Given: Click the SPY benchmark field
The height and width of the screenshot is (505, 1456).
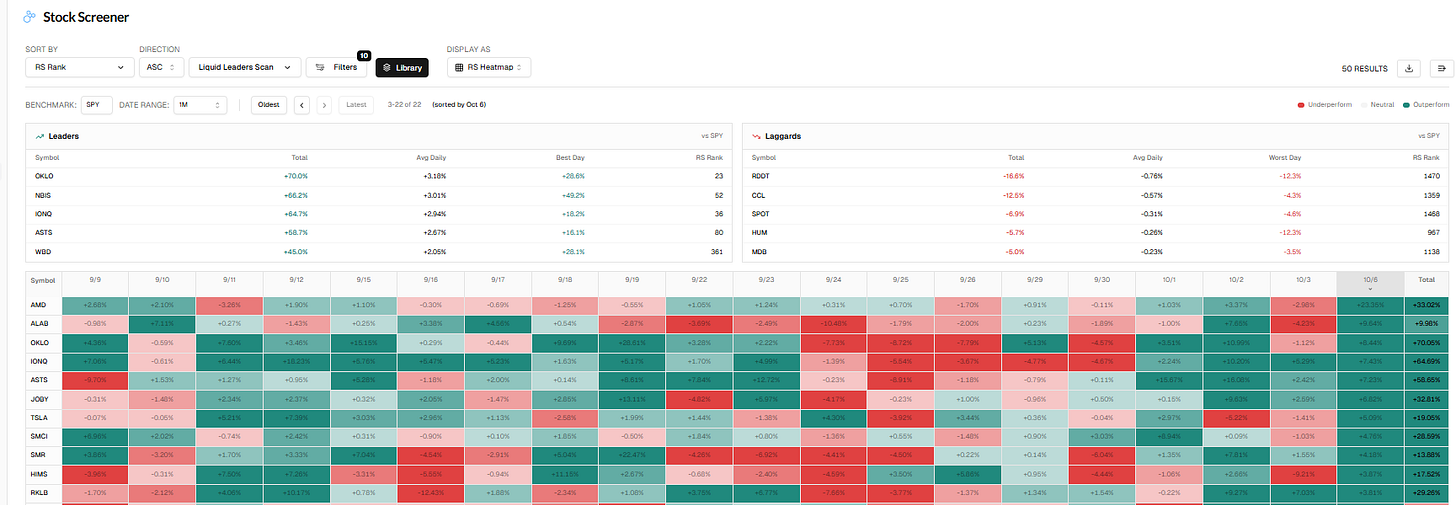Looking at the screenshot, I should (96, 104).
